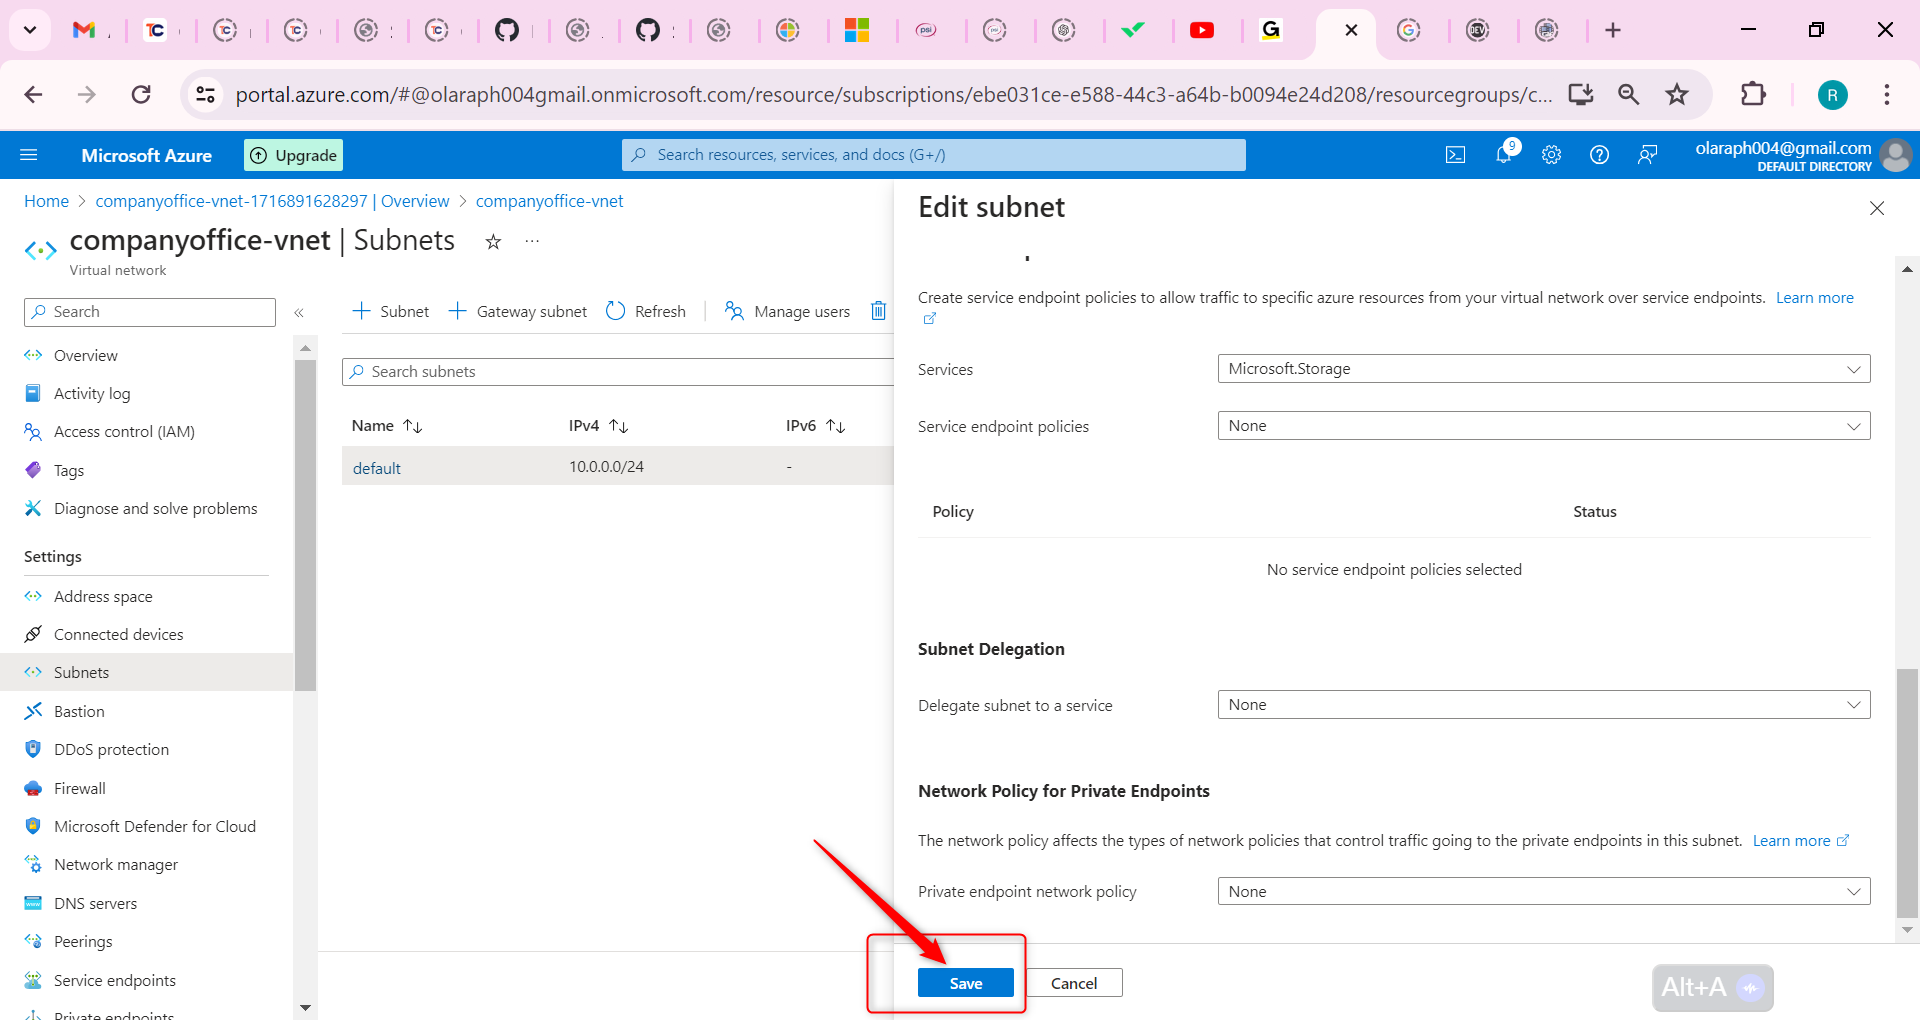This screenshot has height=1020, width=1920.
Task: Open the more options ellipsis beside the title
Action: pyautogui.click(x=532, y=241)
